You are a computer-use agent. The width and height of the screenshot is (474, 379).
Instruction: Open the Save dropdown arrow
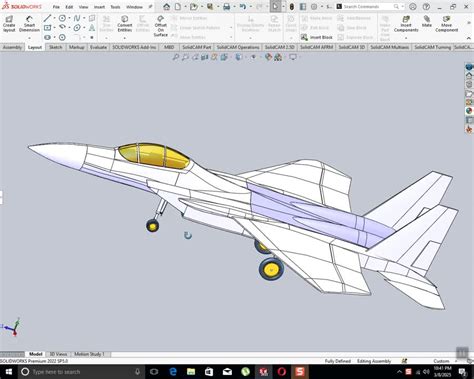[x=217, y=6]
